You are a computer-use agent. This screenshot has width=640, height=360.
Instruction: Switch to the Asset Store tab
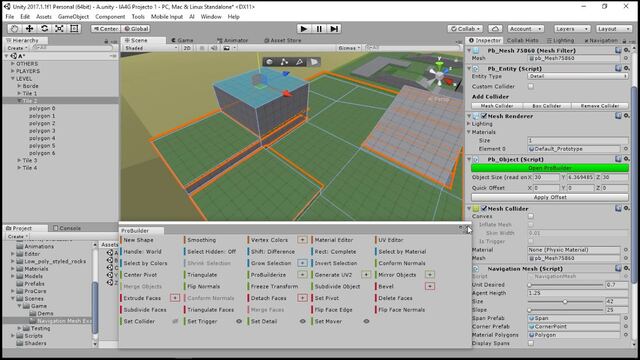[x=282, y=40]
